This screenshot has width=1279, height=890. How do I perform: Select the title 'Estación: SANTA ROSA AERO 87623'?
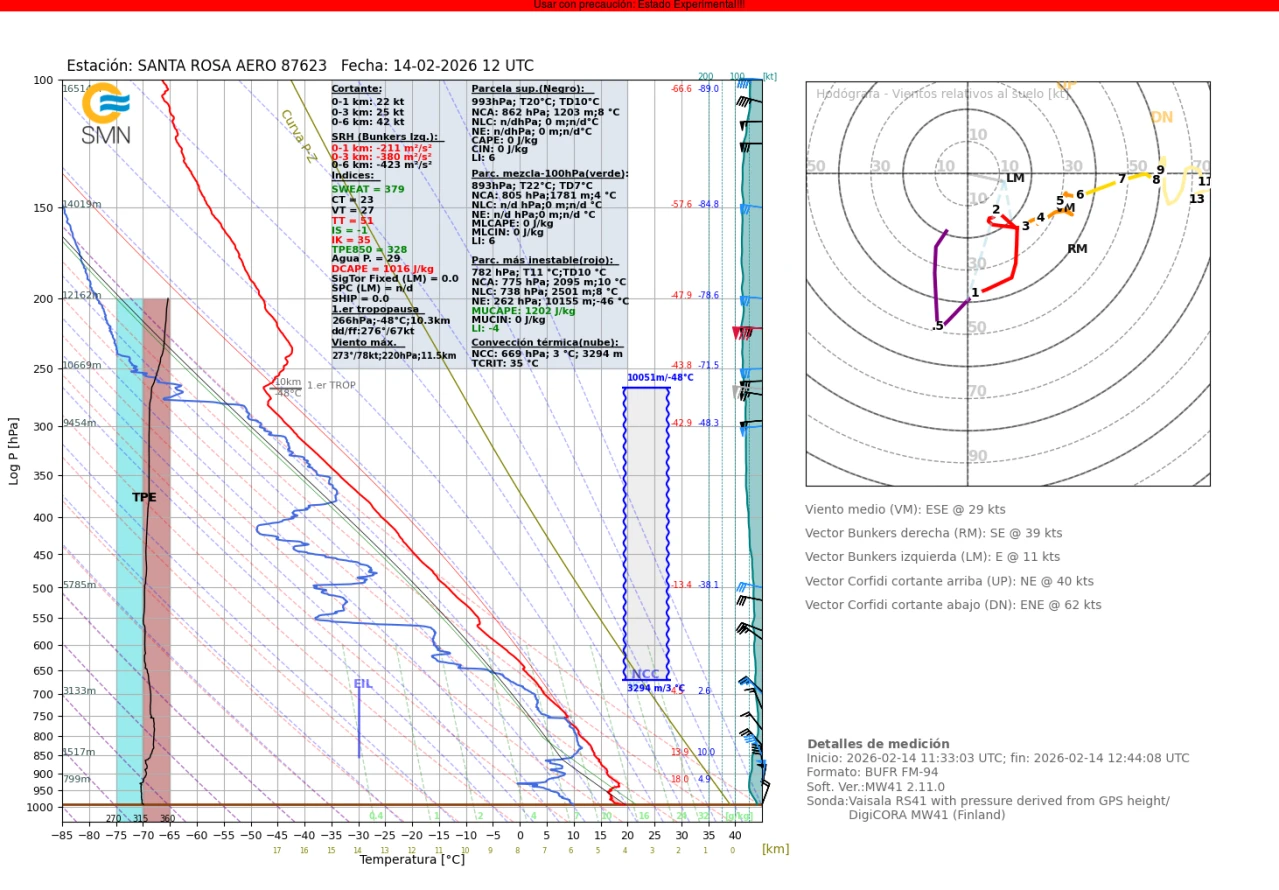(x=197, y=66)
